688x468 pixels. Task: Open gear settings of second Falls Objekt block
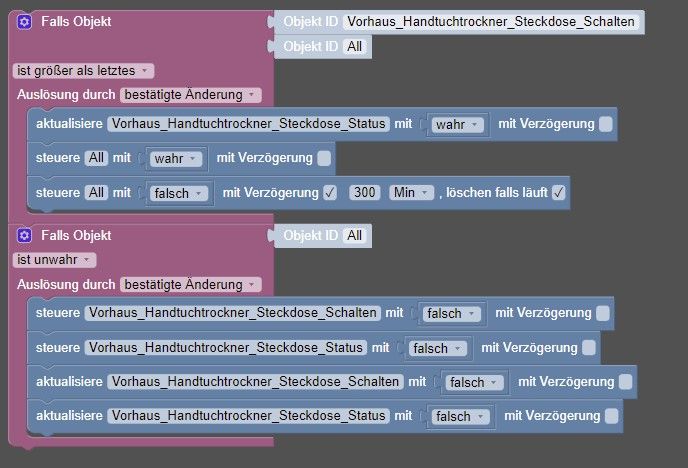25,236
